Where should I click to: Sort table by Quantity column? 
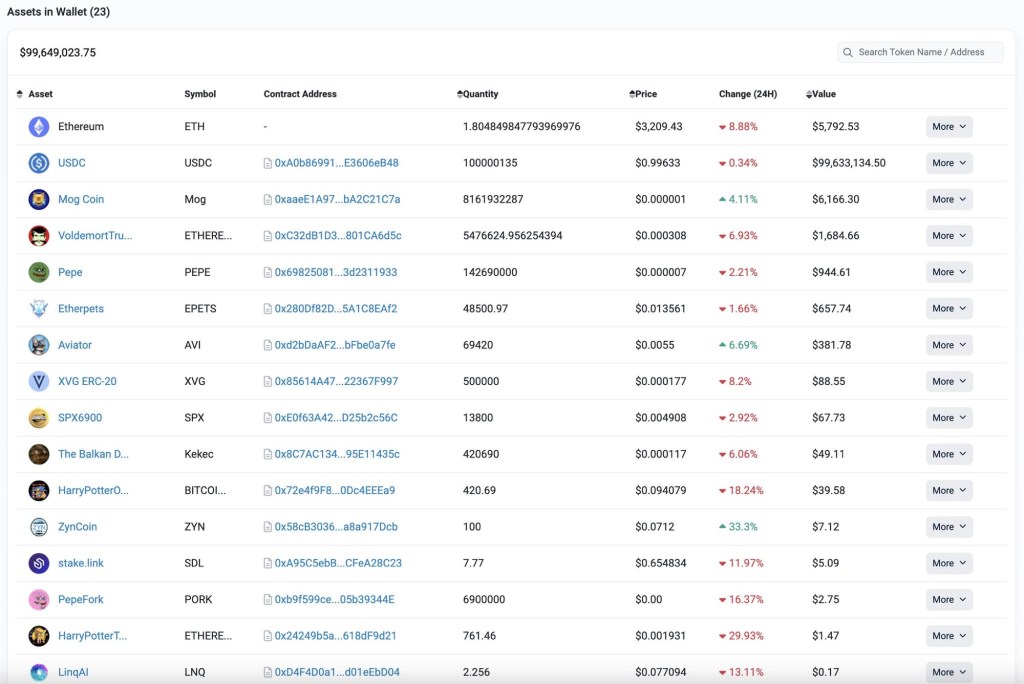[480, 94]
